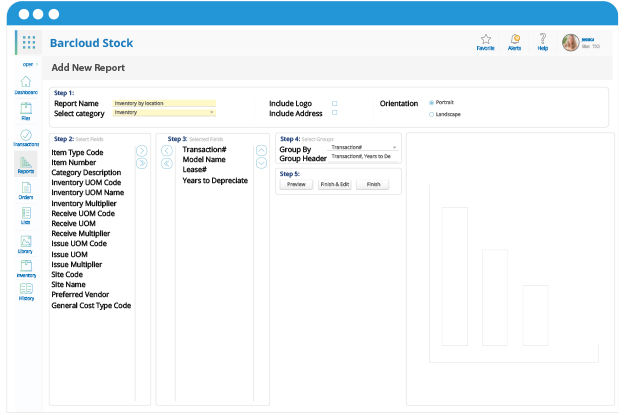Image resolution: width=626 pixels, height=415 pixels.
Task: Open the Group By dropdown
Action: coord(363,147)
